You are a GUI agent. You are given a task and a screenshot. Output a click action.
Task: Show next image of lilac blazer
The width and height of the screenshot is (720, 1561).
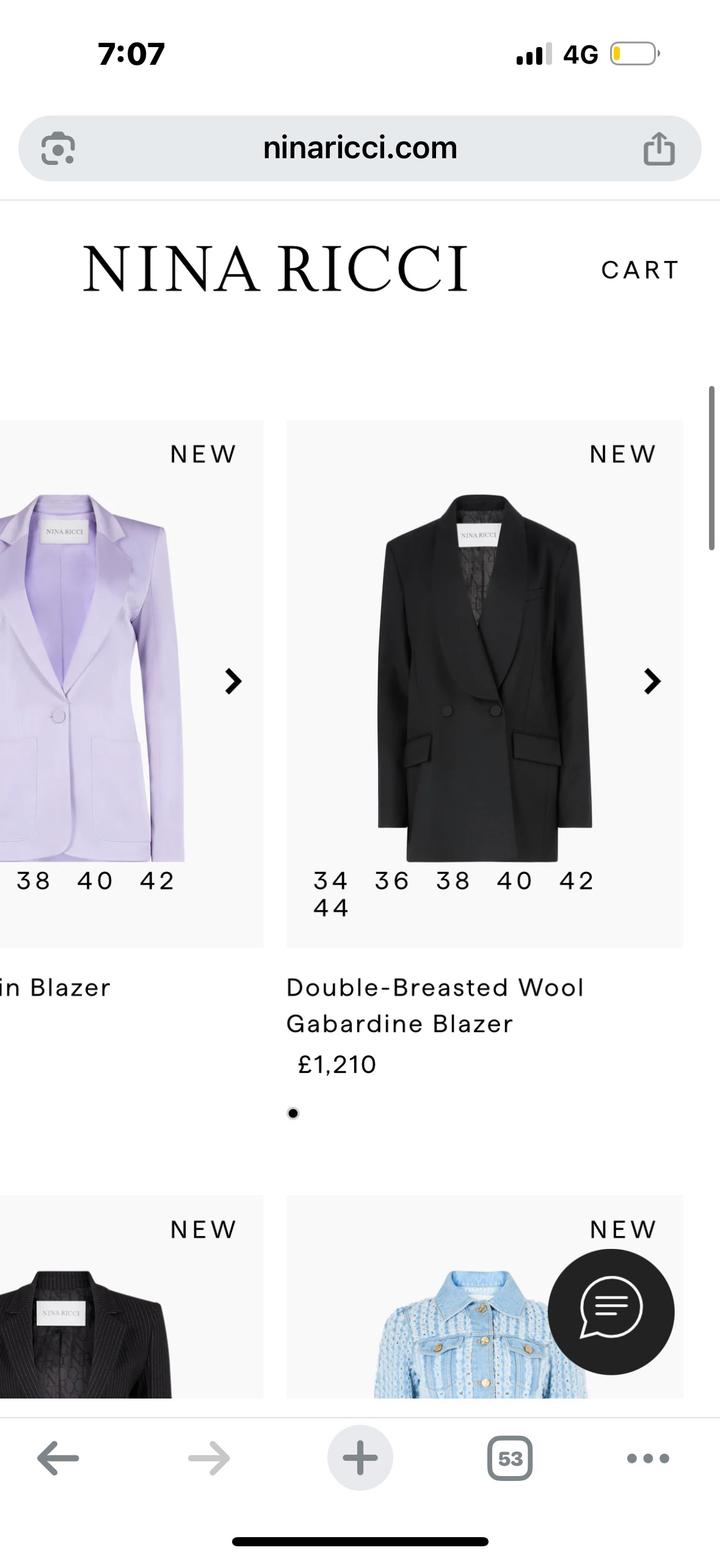coord(233,681)
